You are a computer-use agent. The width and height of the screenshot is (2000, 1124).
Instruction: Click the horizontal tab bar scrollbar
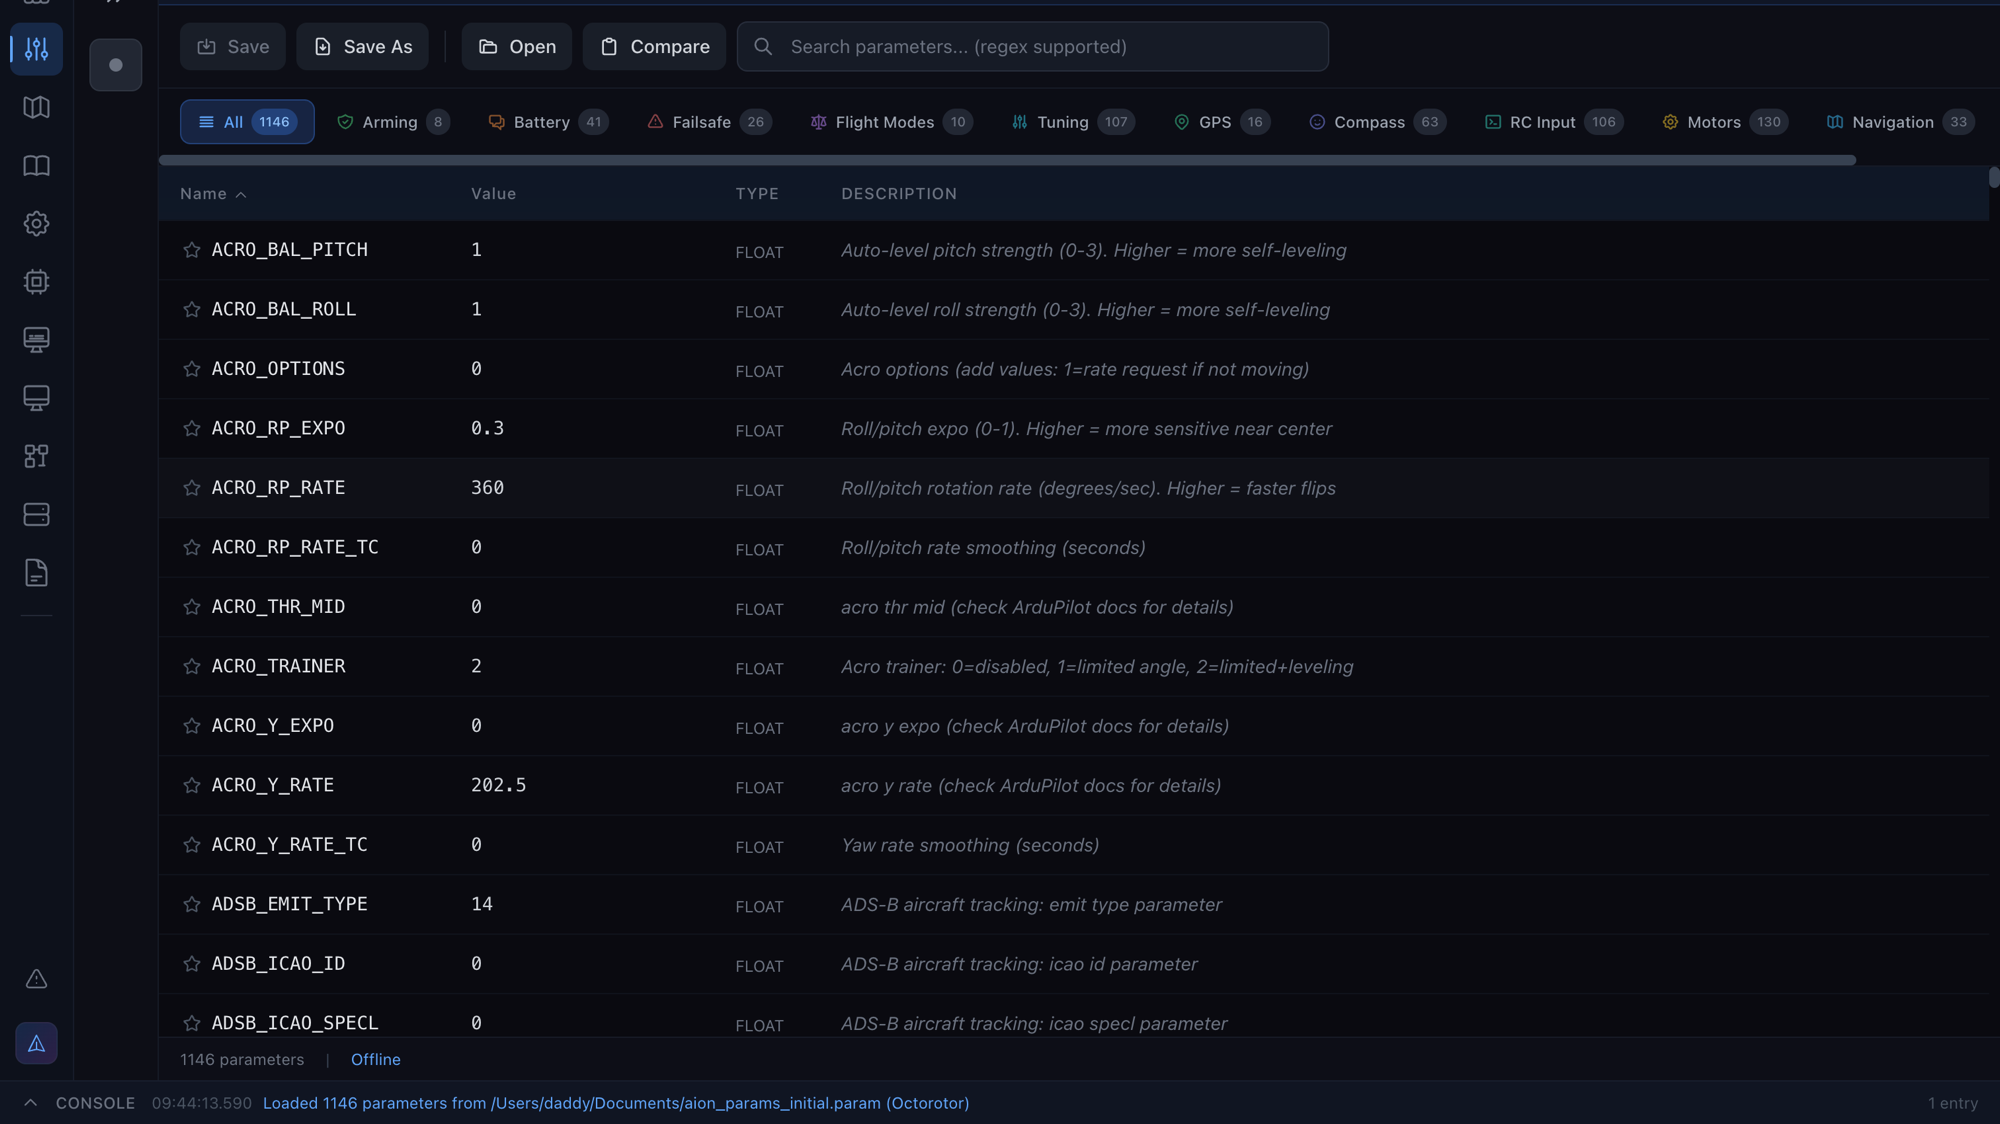click(x=1006, y=160)
